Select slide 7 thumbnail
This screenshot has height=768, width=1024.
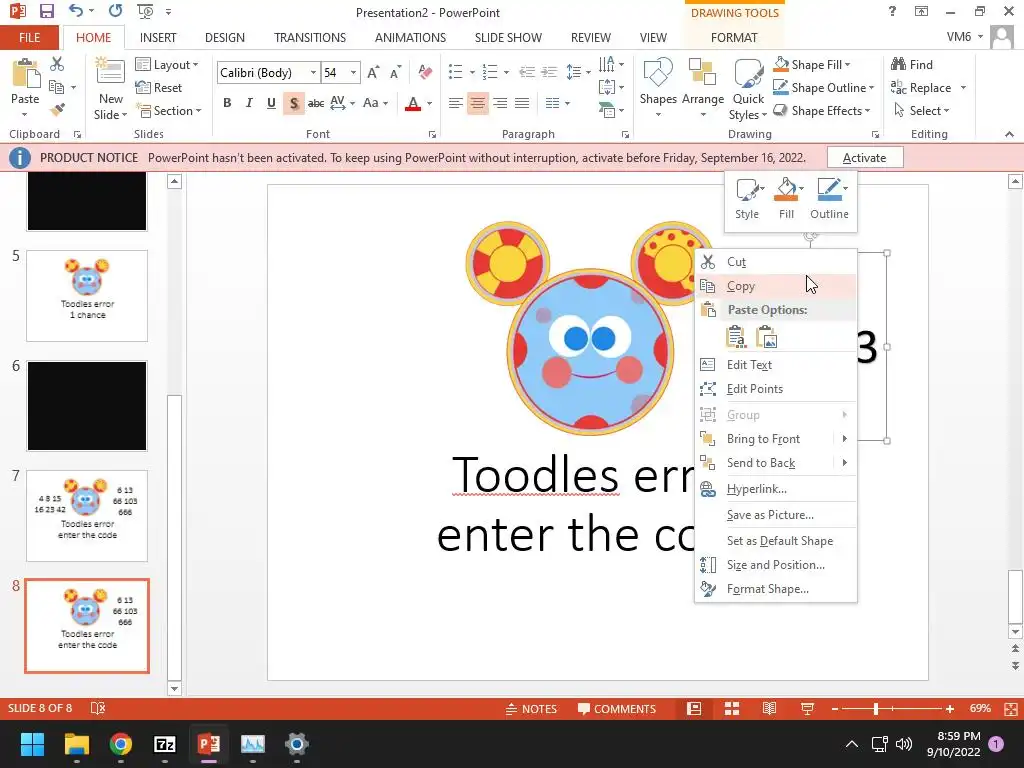[x=87, y=515]
